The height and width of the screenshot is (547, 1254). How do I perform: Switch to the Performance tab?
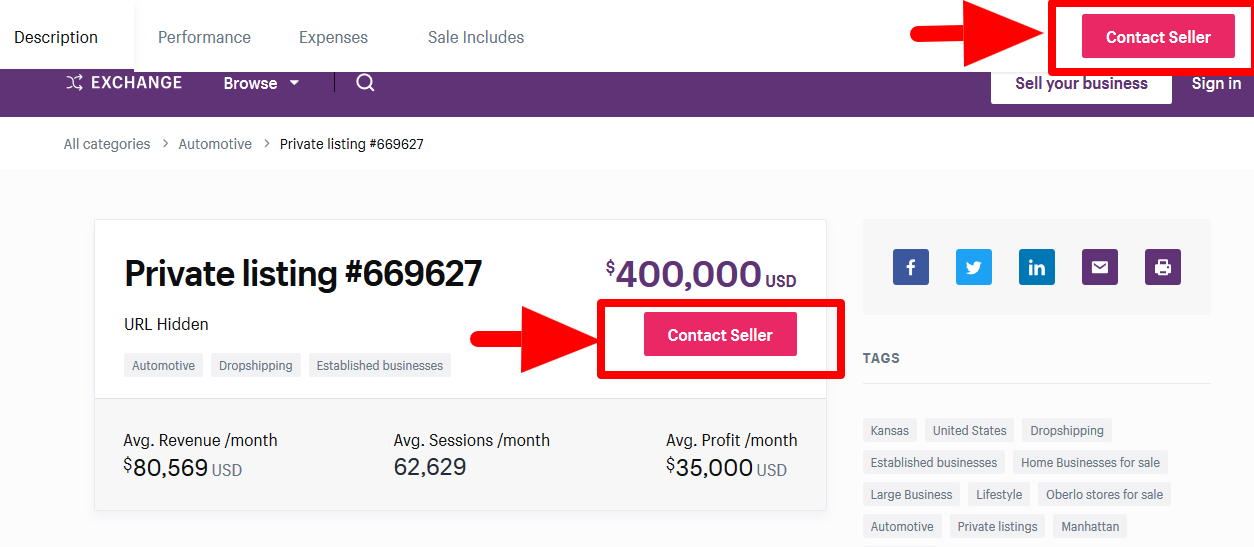204,37
